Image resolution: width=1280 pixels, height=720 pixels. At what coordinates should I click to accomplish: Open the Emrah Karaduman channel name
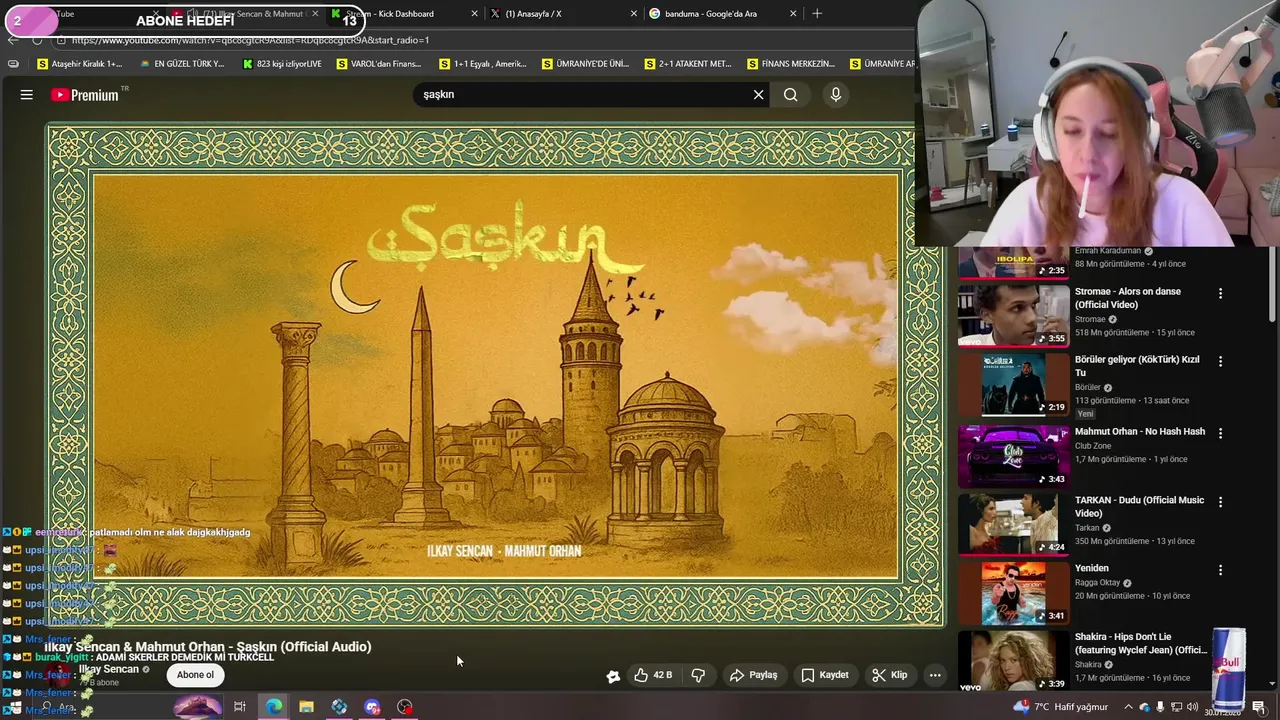point(1108,251)
